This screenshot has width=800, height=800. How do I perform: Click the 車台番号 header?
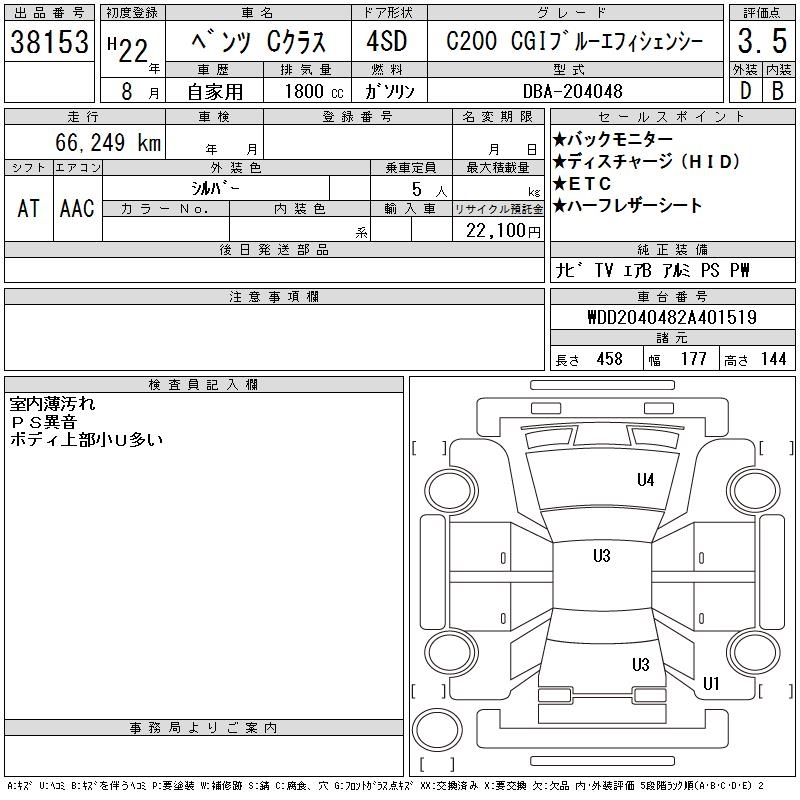click(x=672, y=296)
